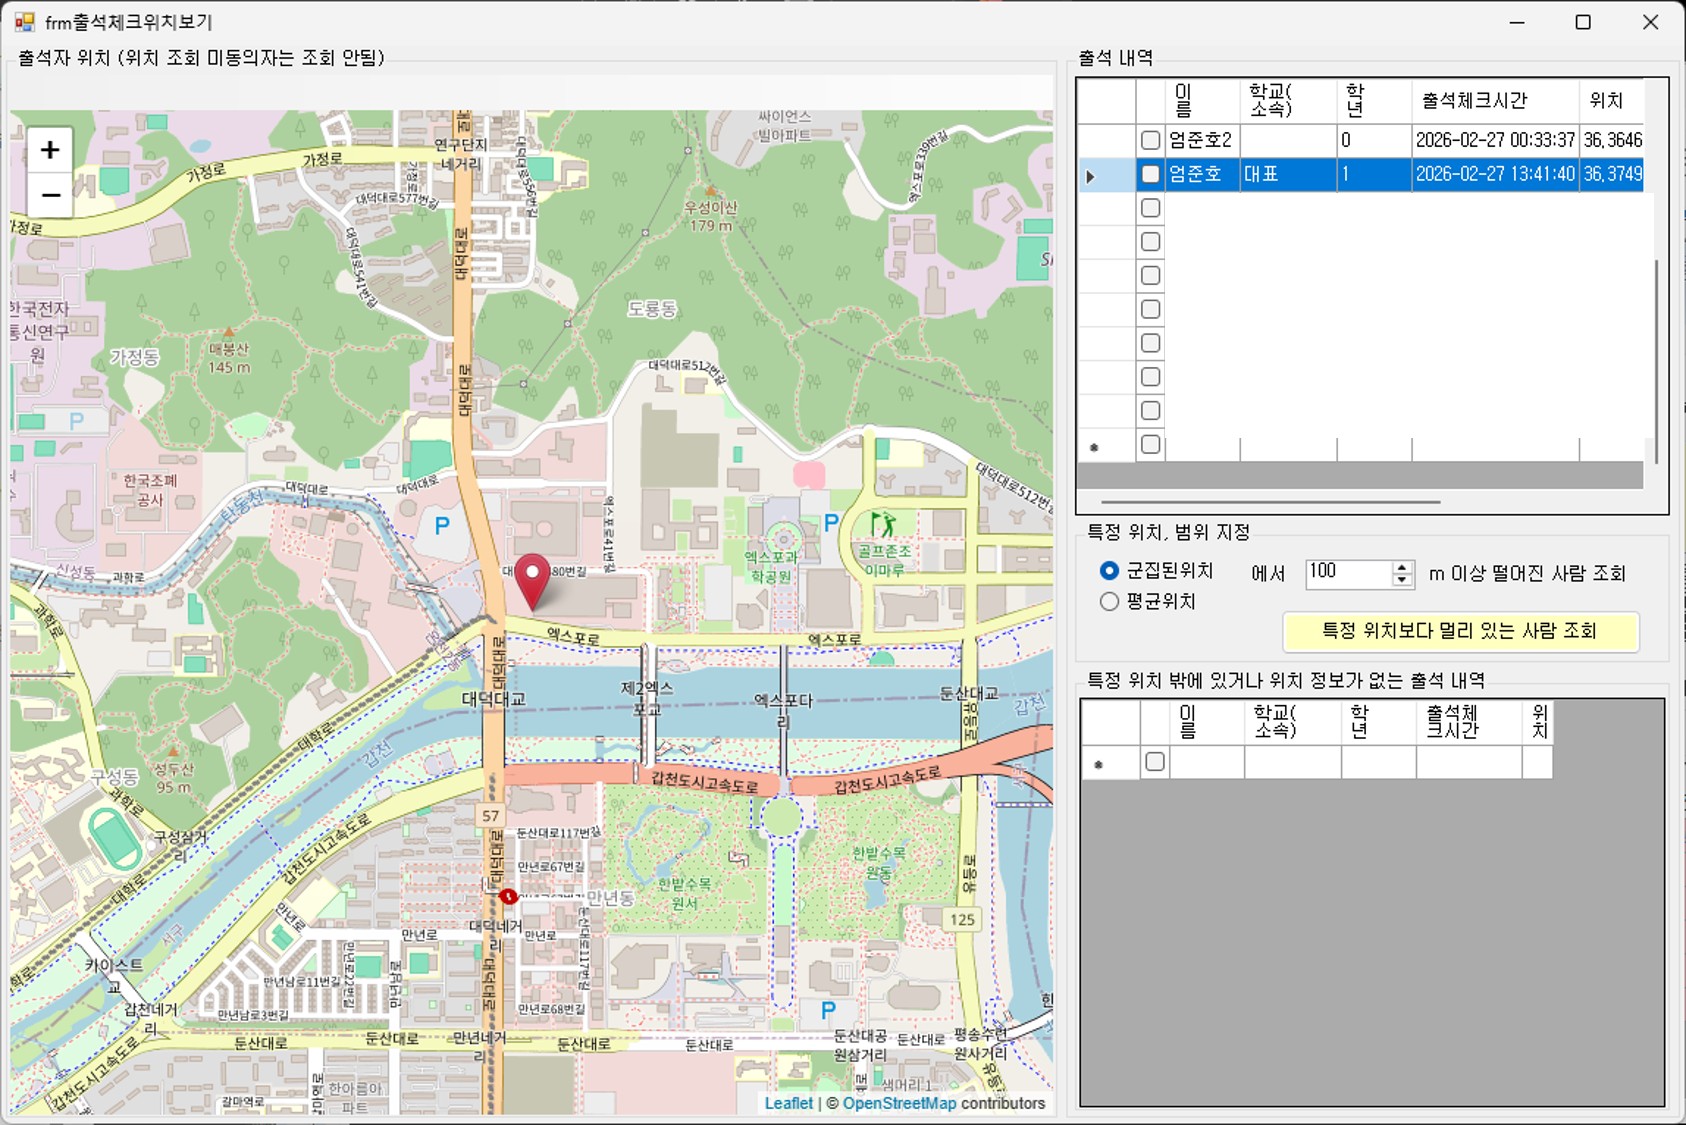Click the 학년 header in the lower grid

pos(1378,722)
